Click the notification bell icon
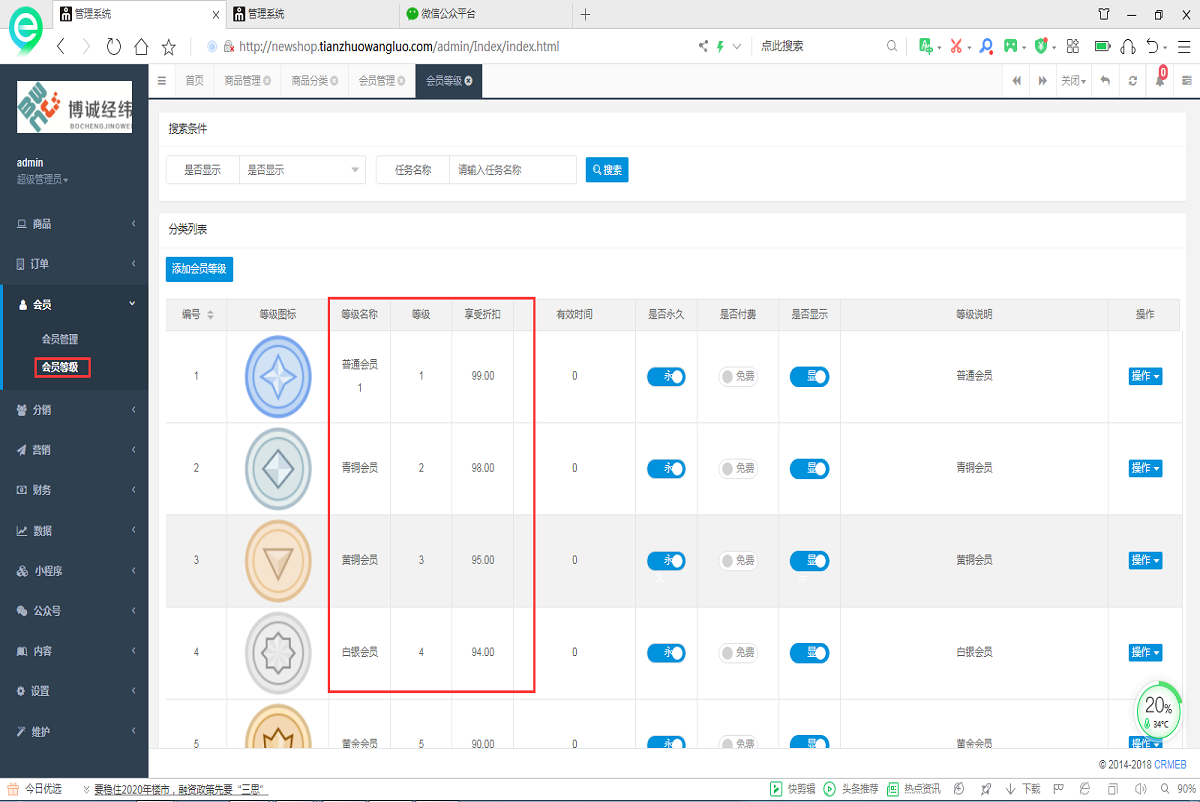The height and width of the screenshot is (802, 1200). click(1160, 81)
